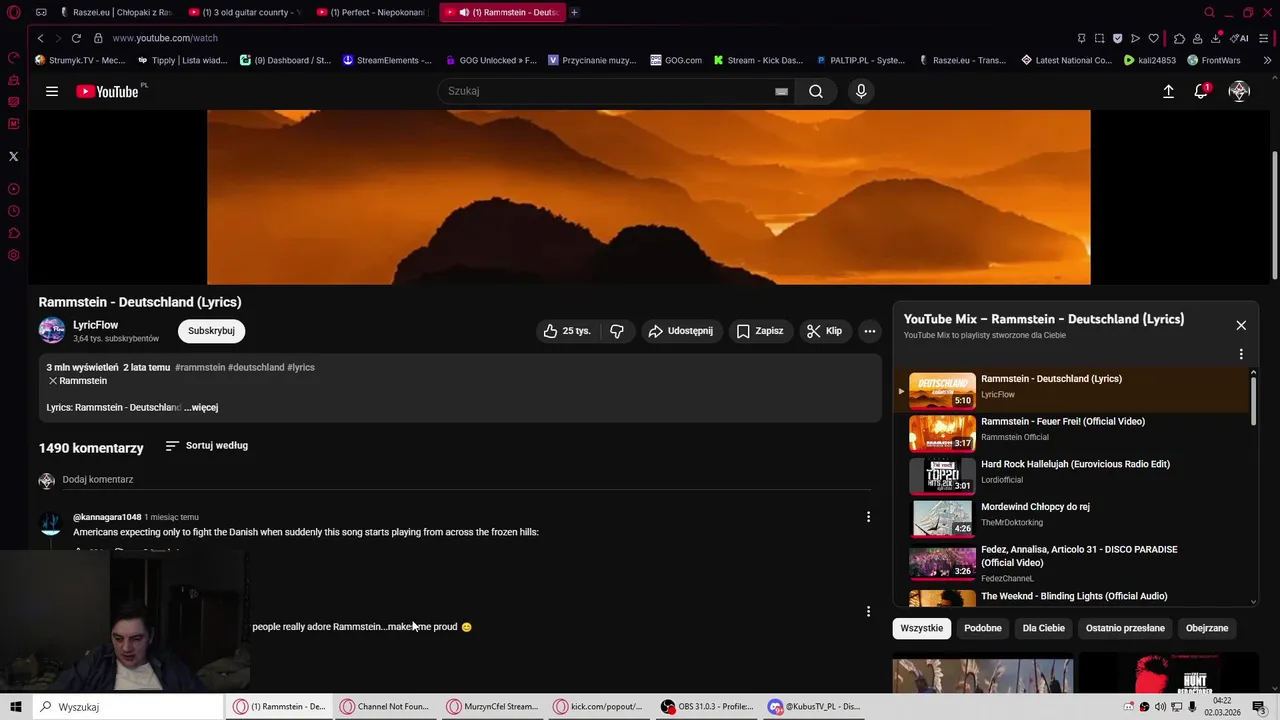Reload the page with refresh icon
Viewport: 1280px width, 720px height.
[x=76, y=38]
